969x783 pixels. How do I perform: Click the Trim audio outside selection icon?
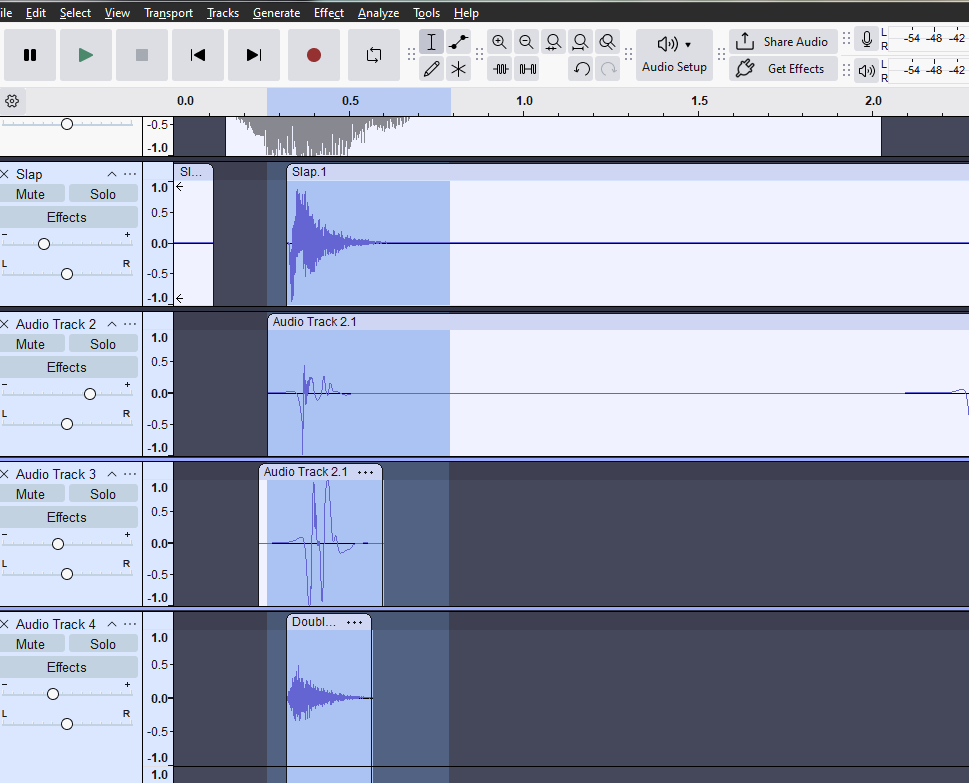(x=500, y=69)
